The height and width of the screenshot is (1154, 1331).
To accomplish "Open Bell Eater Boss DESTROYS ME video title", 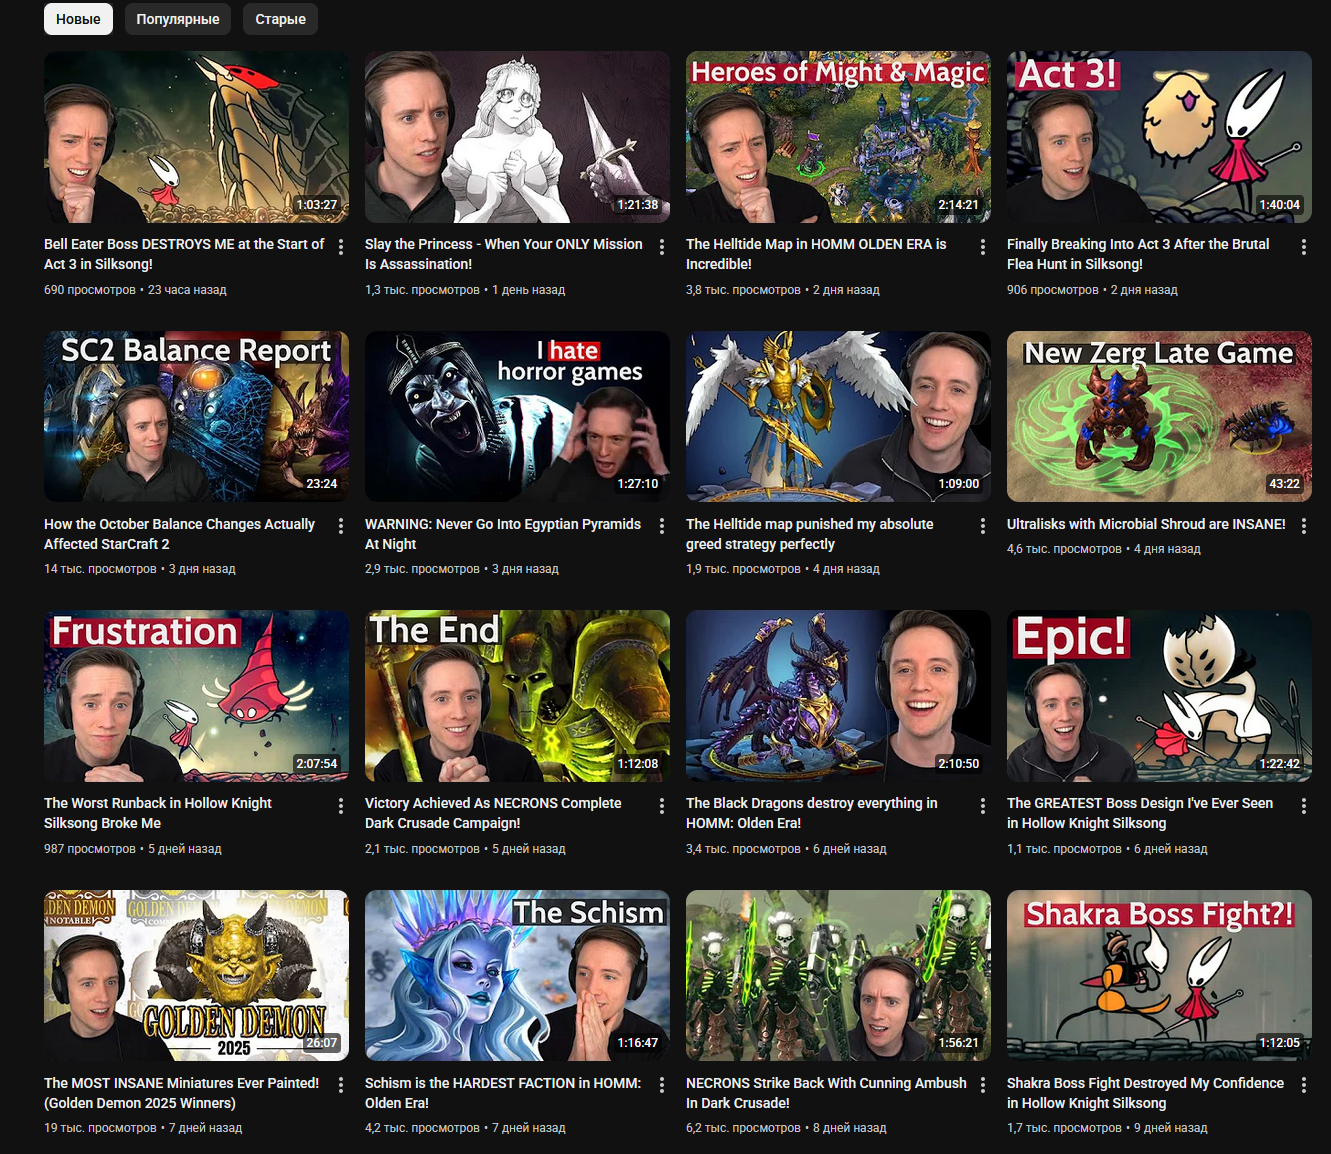I will click(x=184, y=254).
